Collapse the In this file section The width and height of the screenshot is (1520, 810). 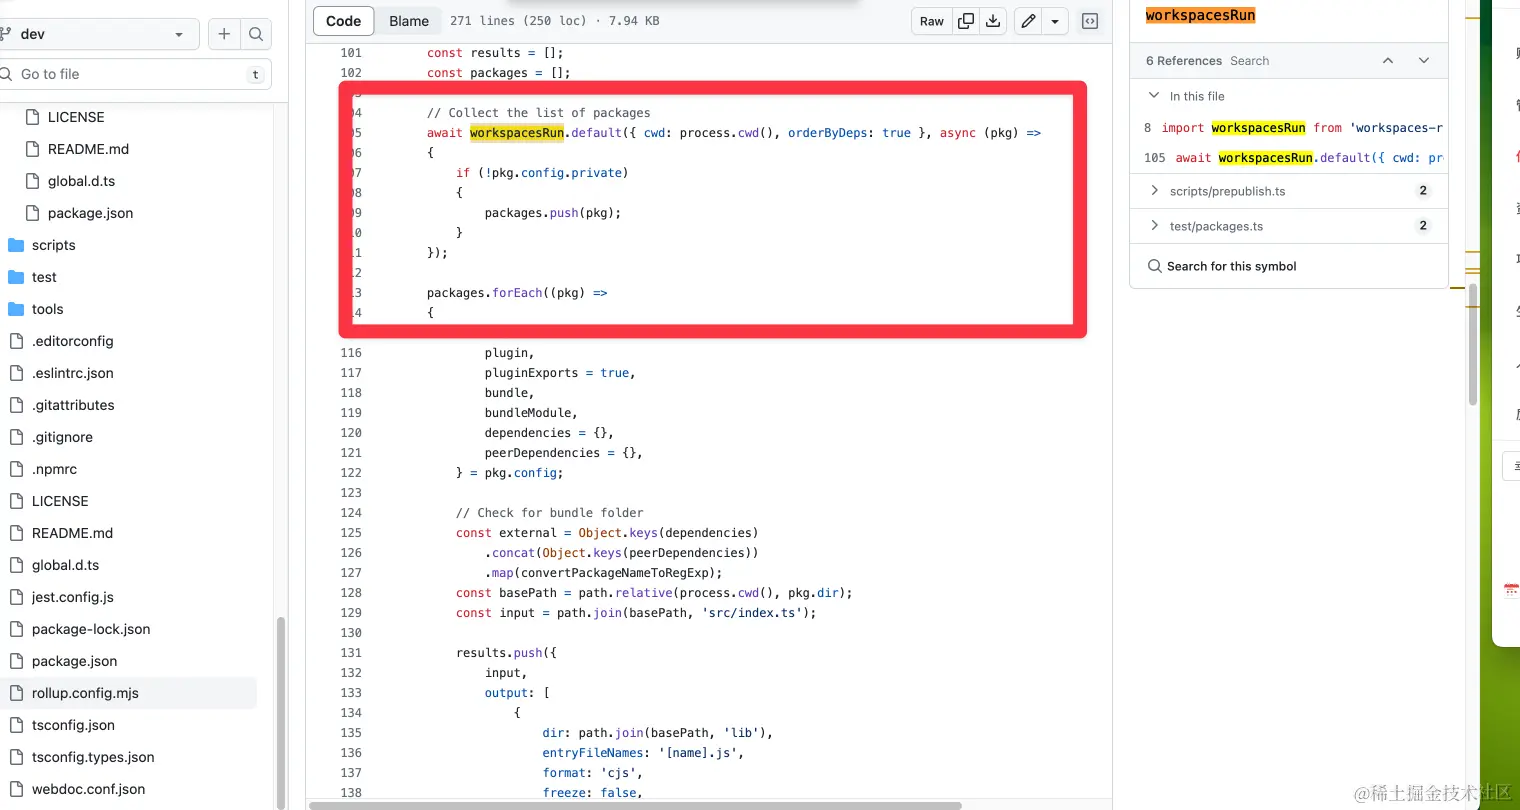1154,96
